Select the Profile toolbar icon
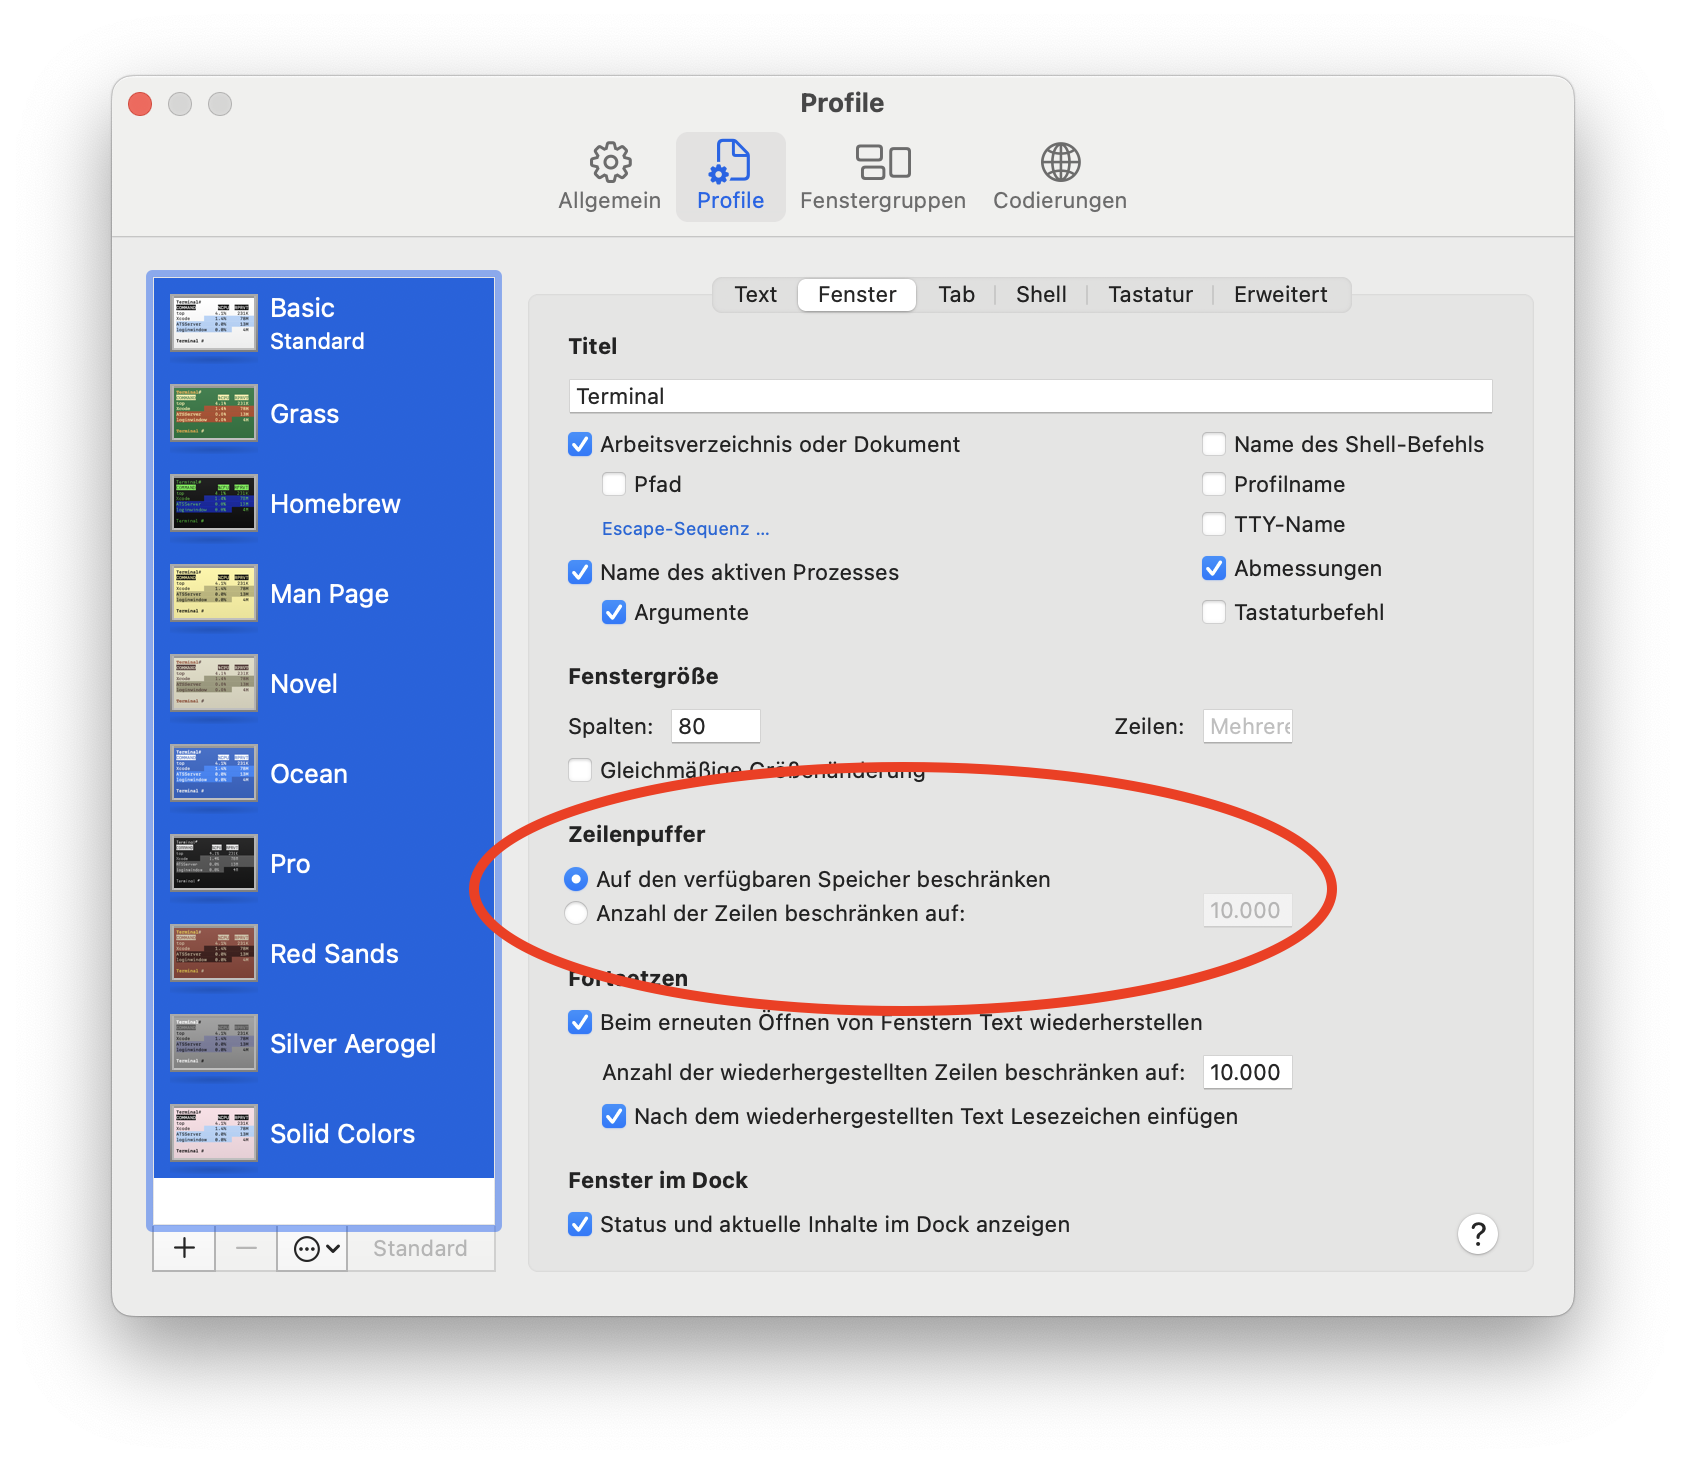This screenshot has width=1686, height=1464. click(730, 177)
